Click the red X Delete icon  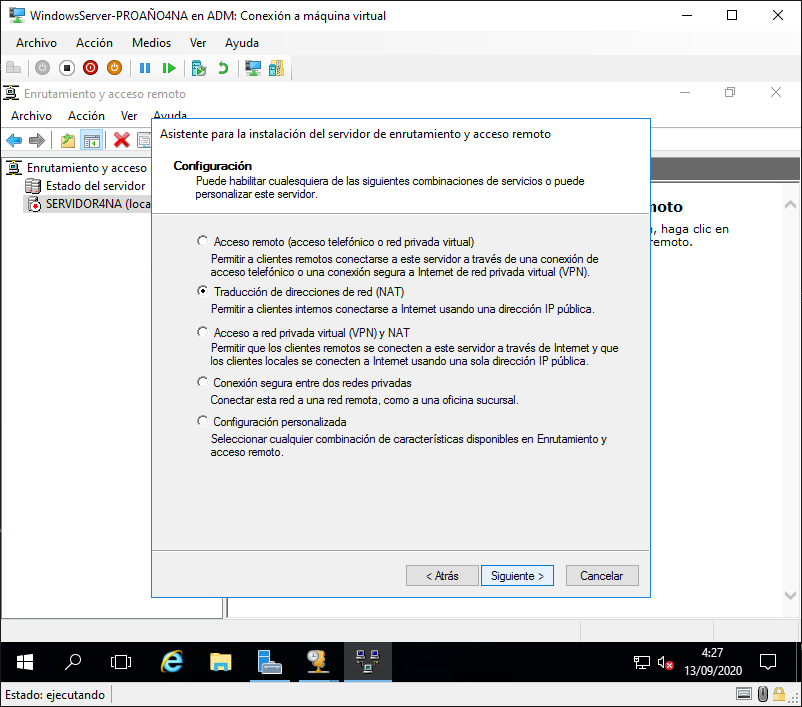click(121, 140)
